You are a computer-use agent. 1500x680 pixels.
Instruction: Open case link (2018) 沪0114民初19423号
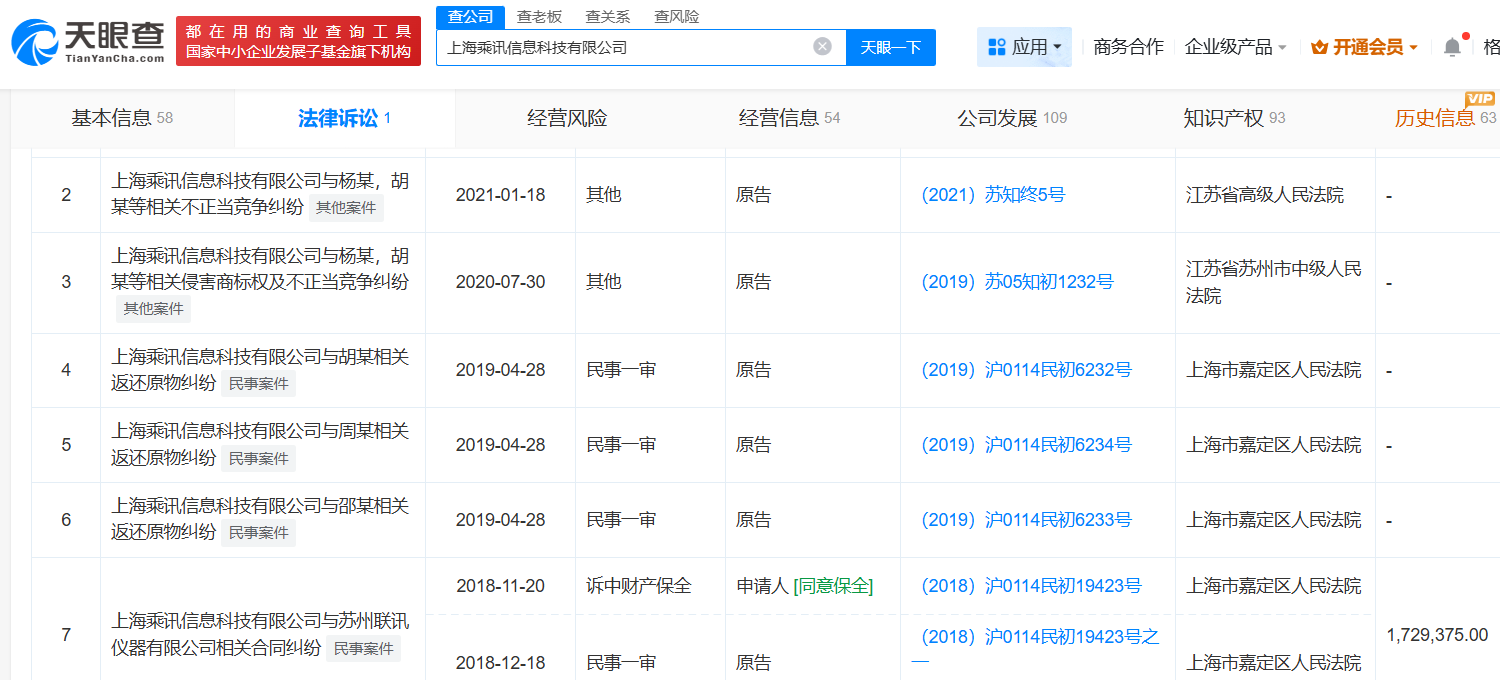(1031, 586)
